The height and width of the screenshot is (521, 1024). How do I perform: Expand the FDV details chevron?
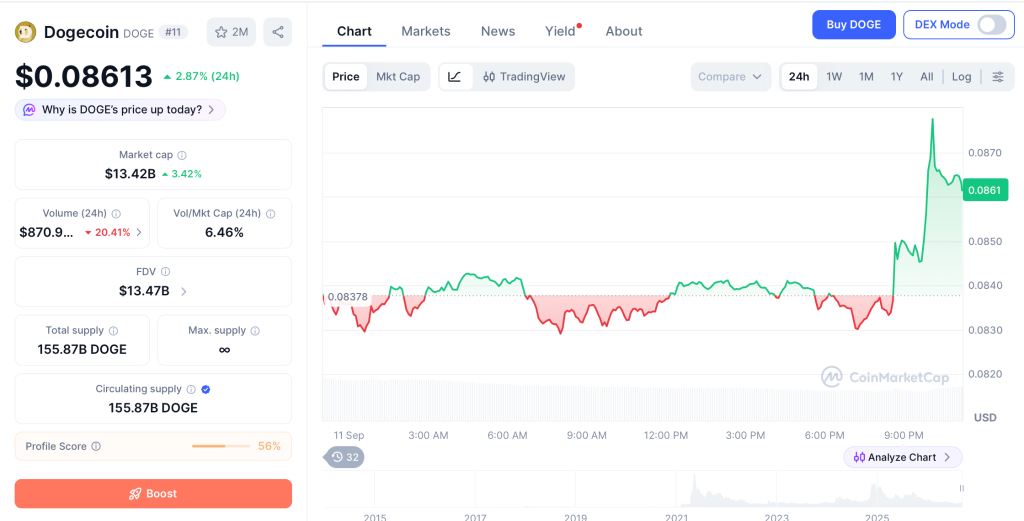click(184, 291)
